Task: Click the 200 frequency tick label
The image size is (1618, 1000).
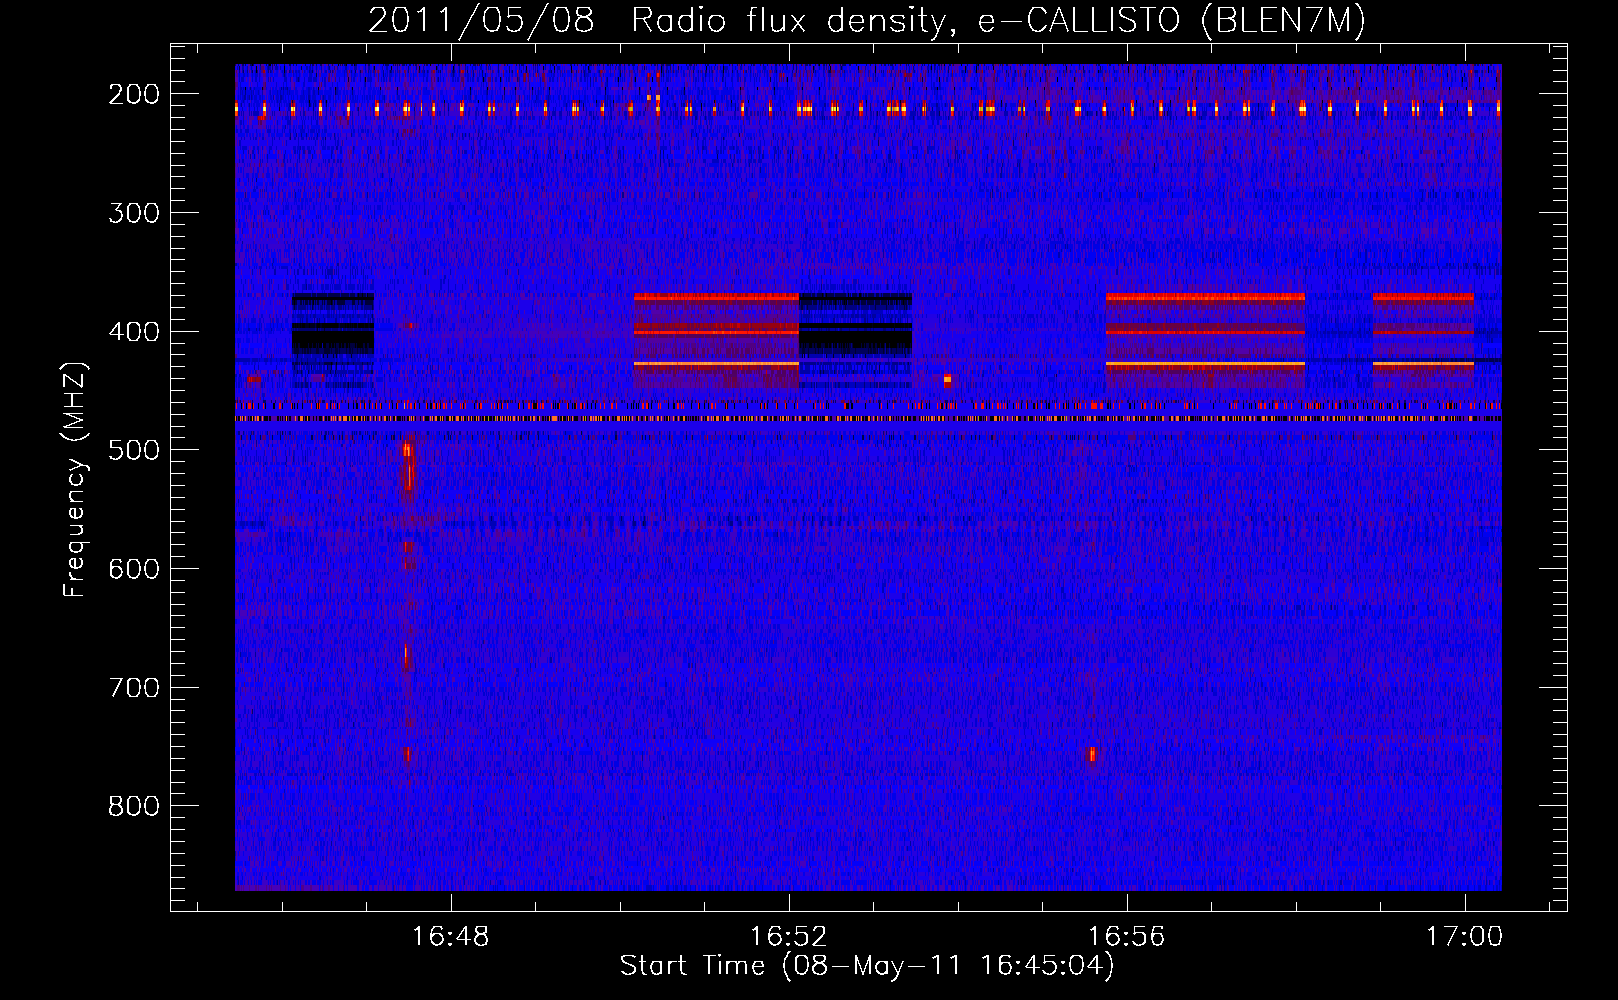Action: click(134, 94)
